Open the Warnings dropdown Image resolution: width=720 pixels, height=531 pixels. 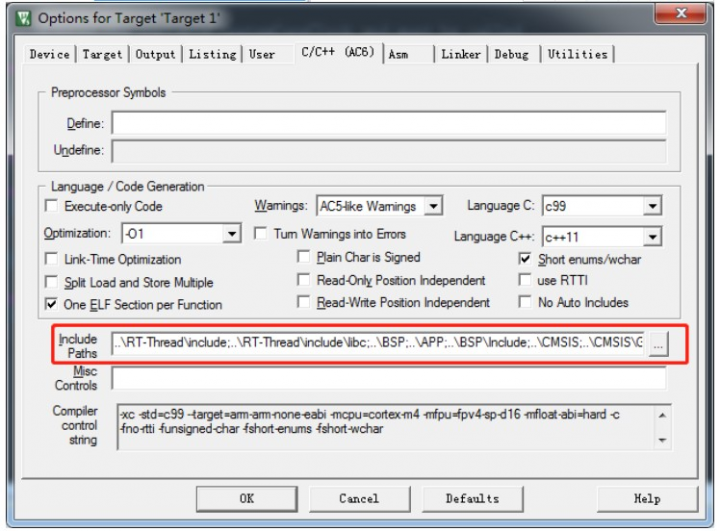pyautogui.click(x=432, y=207)
